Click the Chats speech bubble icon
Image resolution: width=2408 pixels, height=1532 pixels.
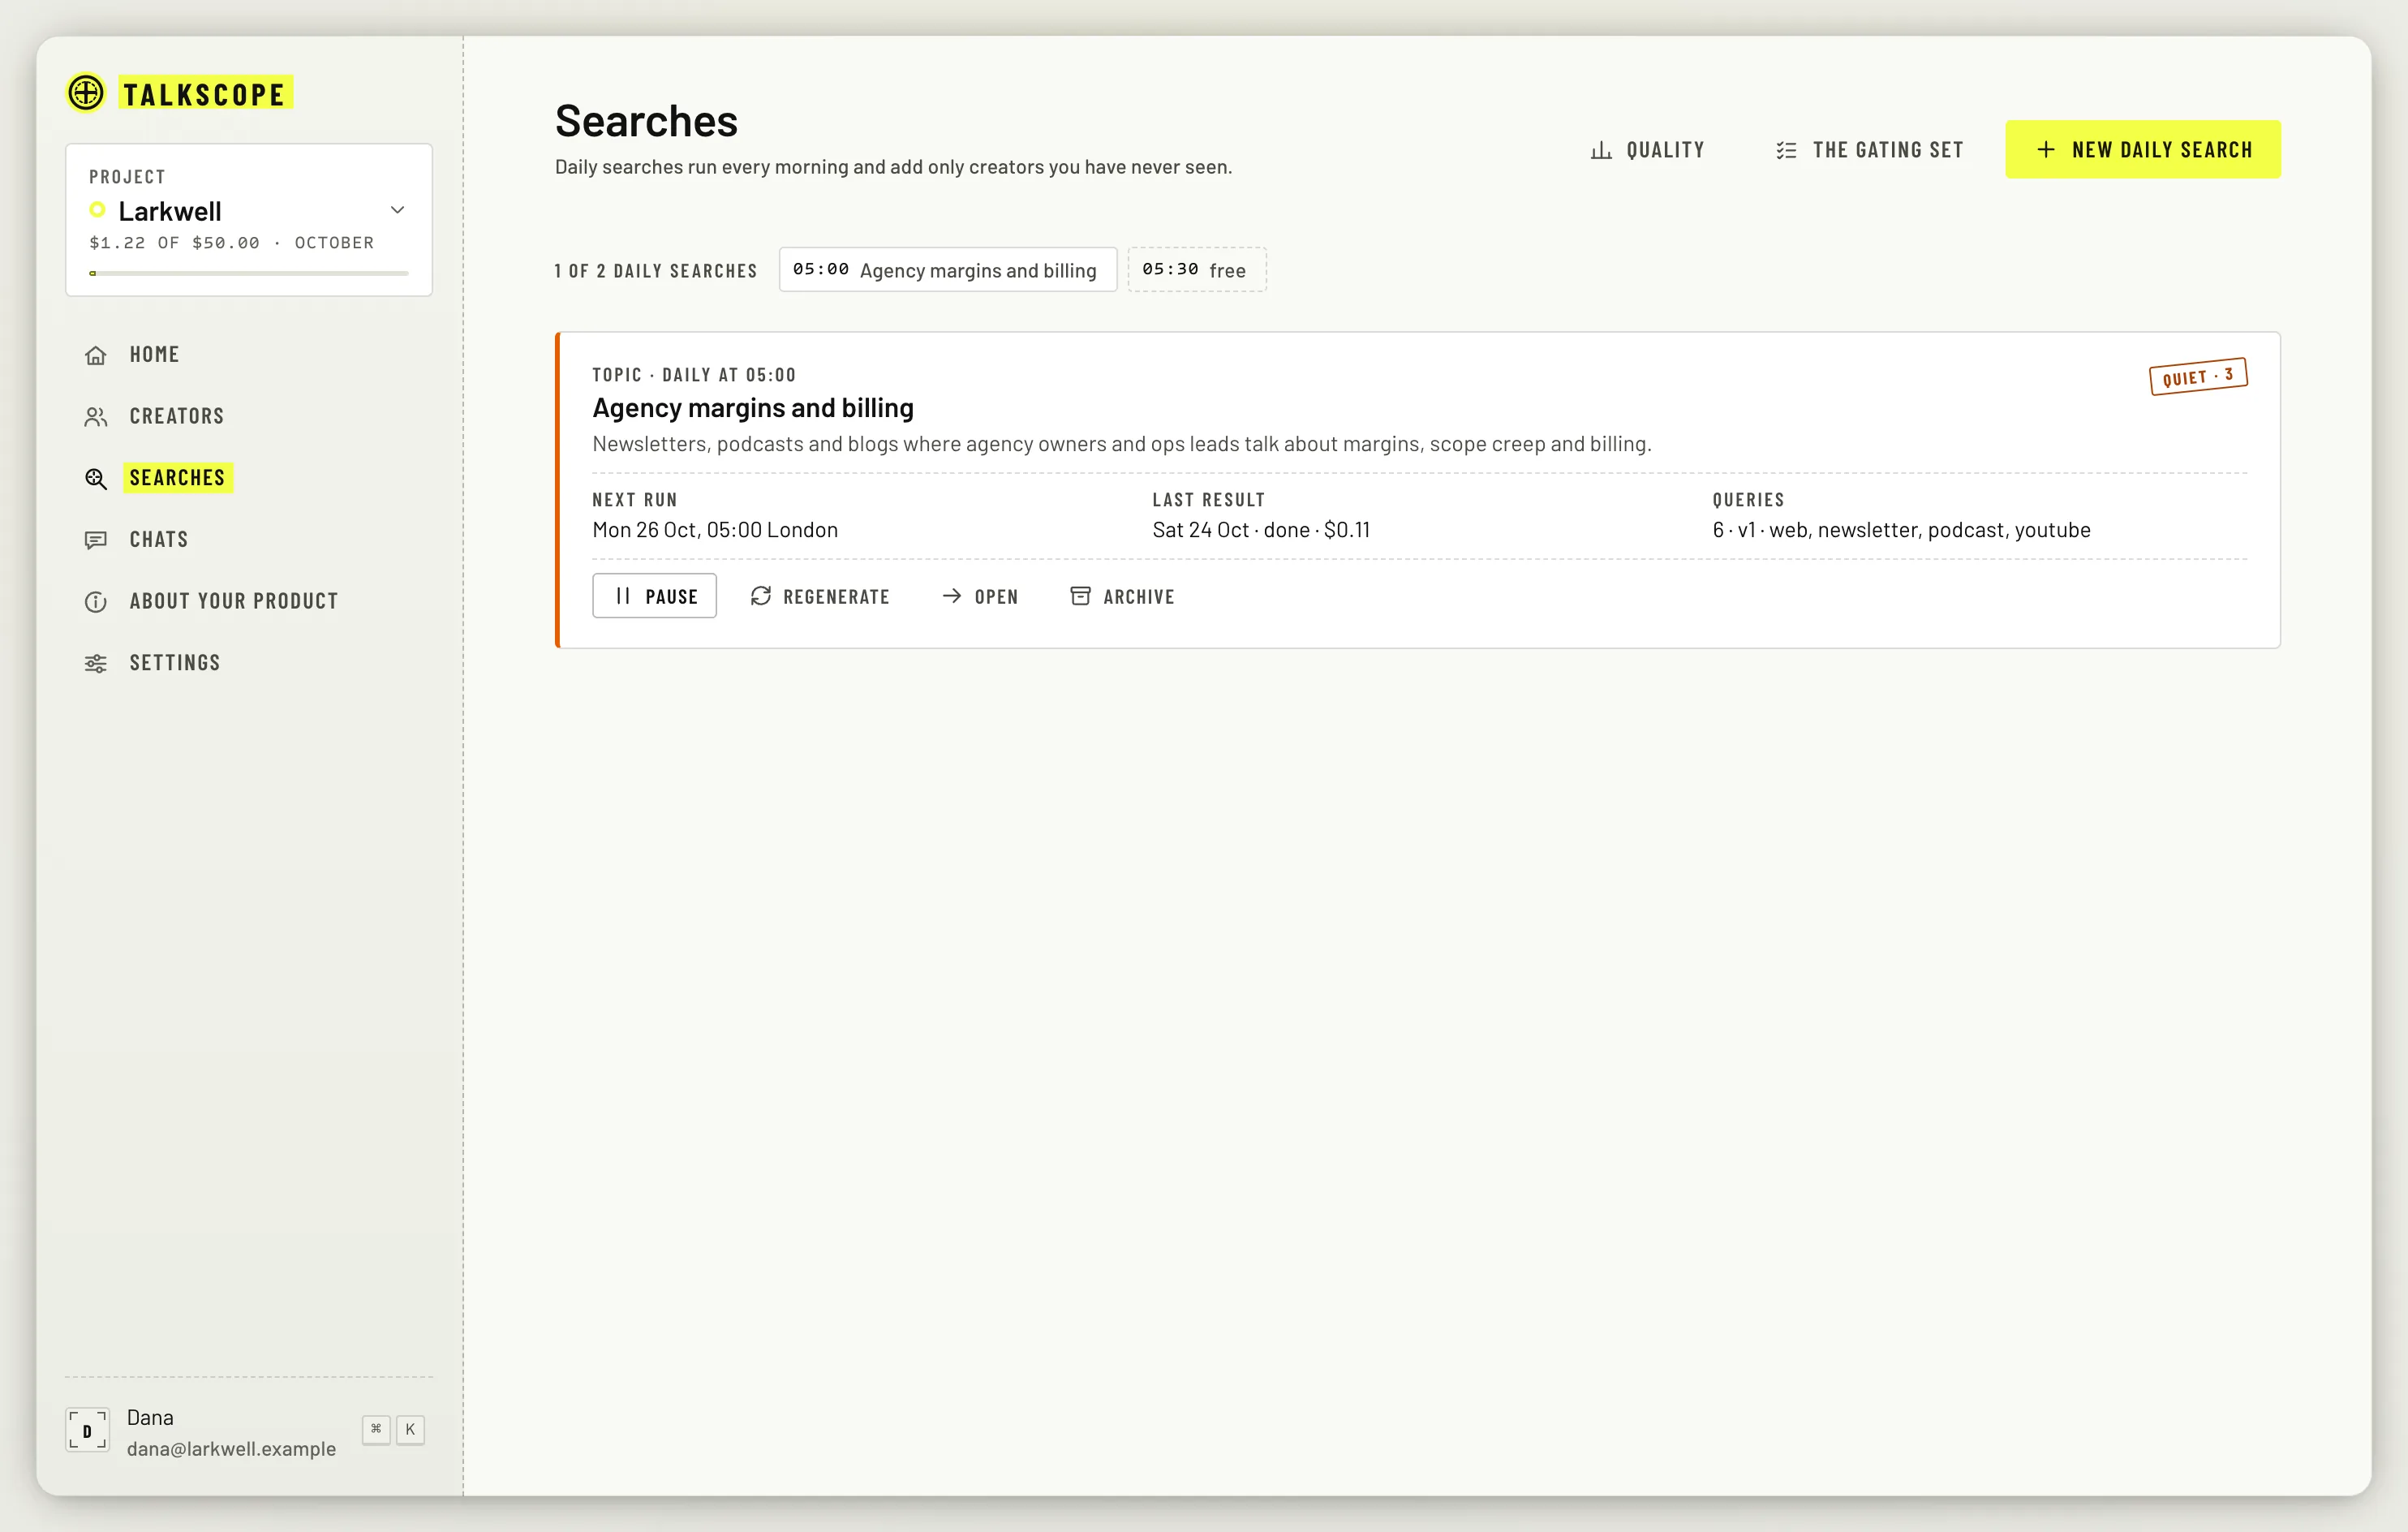click(x=96, y=540)
